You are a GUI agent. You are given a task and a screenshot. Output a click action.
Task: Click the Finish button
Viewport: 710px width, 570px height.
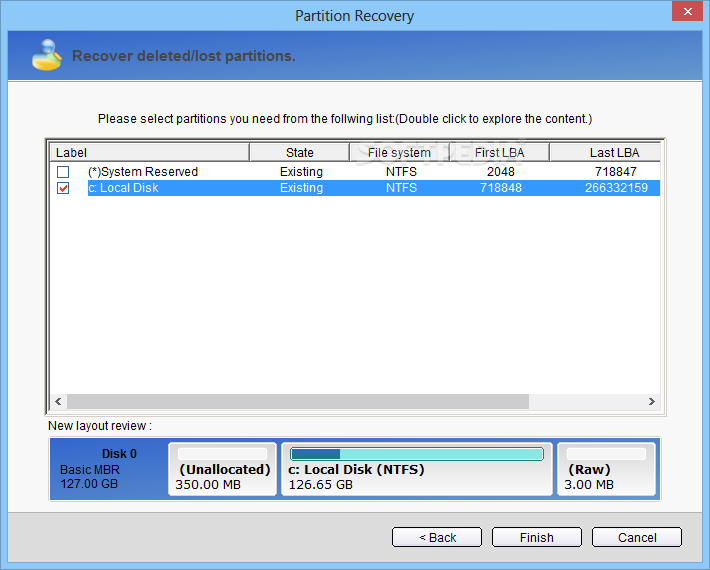click(537, 537)
